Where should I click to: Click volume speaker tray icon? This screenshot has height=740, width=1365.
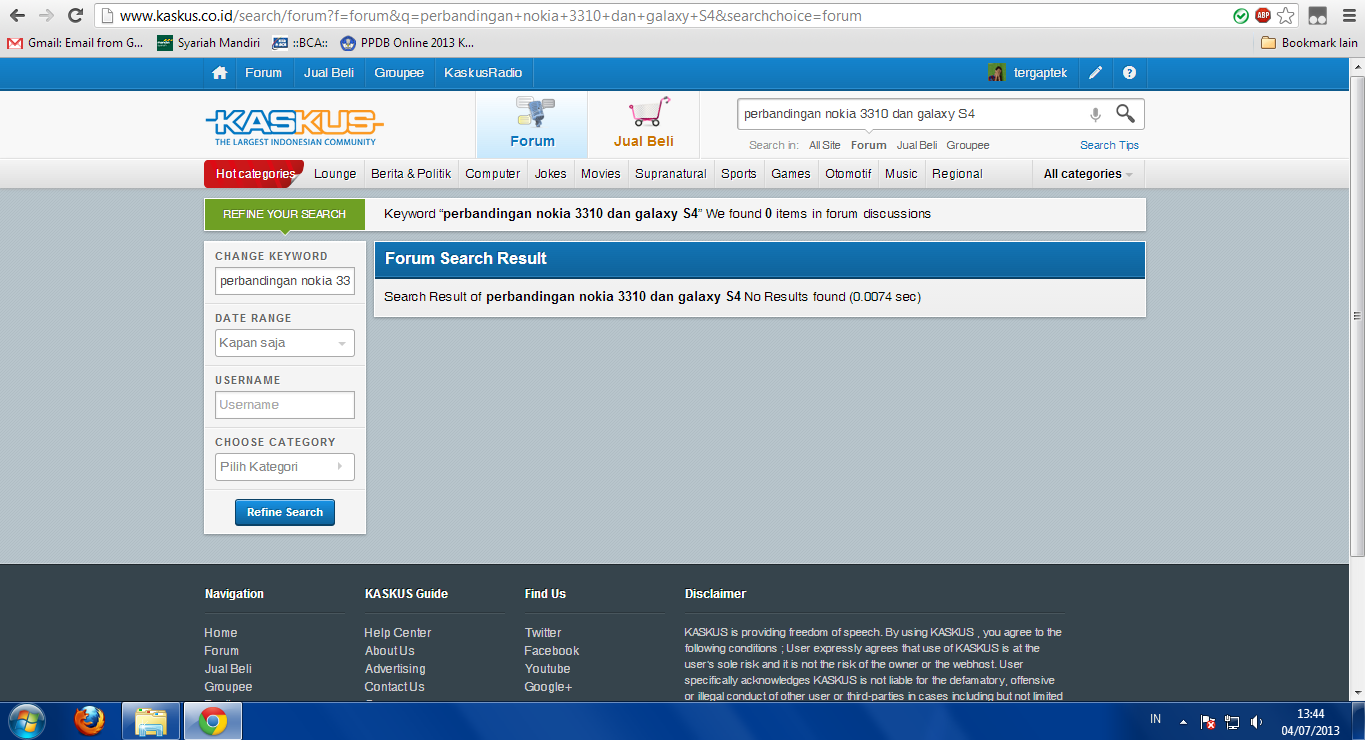click(1256, 721)
